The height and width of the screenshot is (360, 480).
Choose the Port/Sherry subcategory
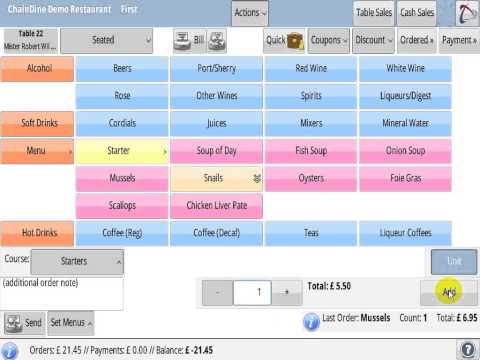(x=217, y=69)
